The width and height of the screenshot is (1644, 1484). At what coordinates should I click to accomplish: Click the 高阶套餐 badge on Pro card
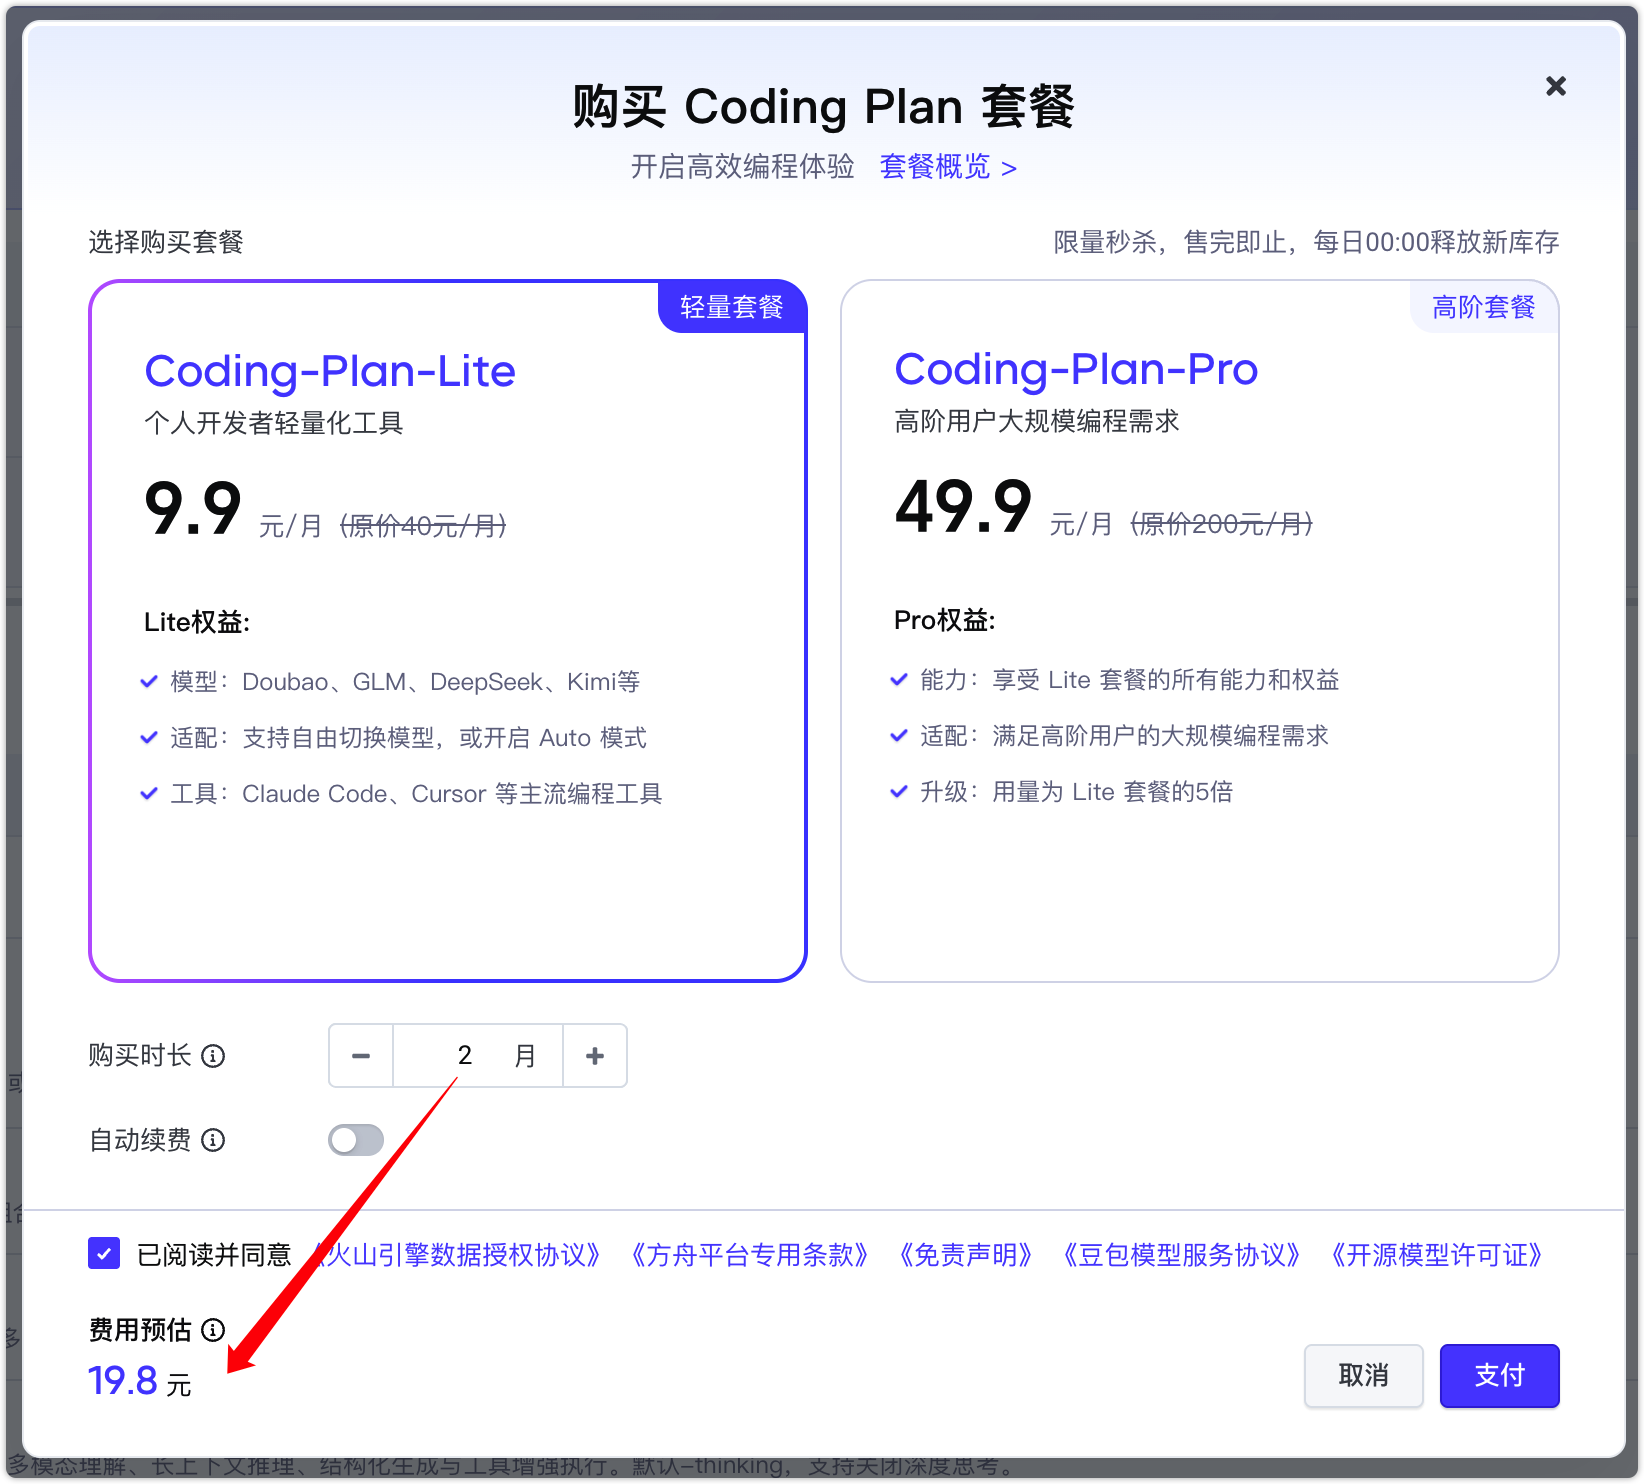point(1484,307)
